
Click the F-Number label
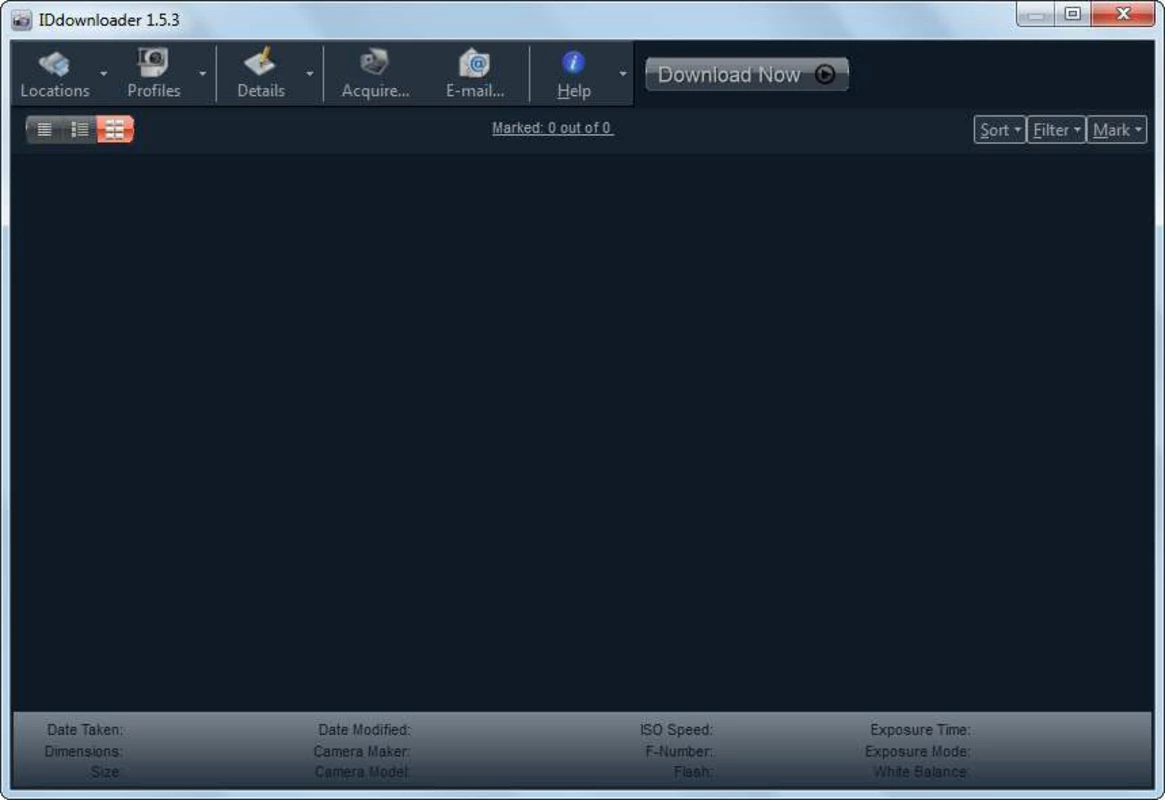click(679, 751)
